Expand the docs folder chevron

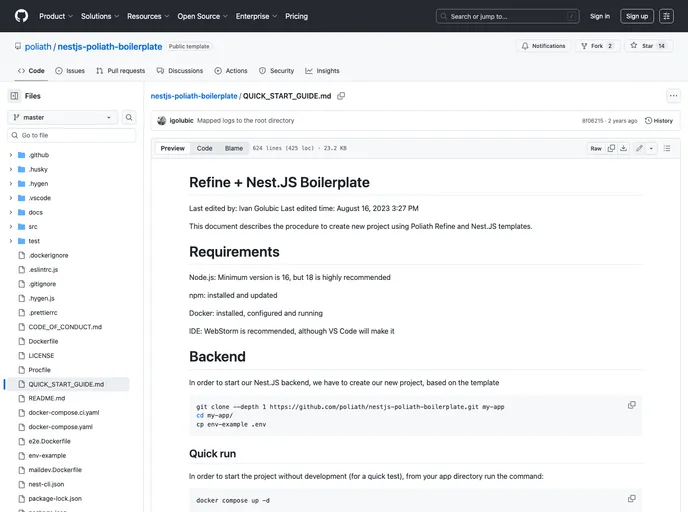click(x=11, y=212)
